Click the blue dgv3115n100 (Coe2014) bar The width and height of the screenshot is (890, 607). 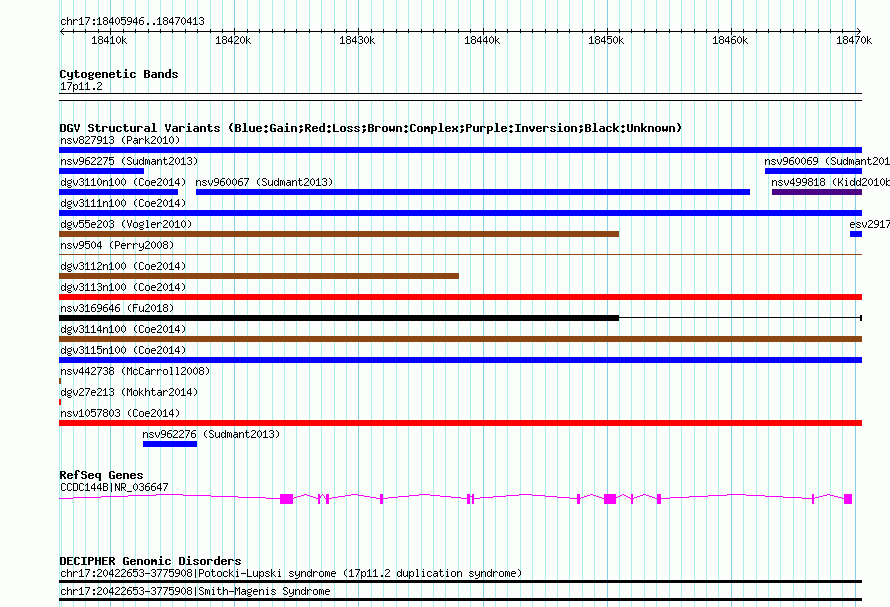460,360
